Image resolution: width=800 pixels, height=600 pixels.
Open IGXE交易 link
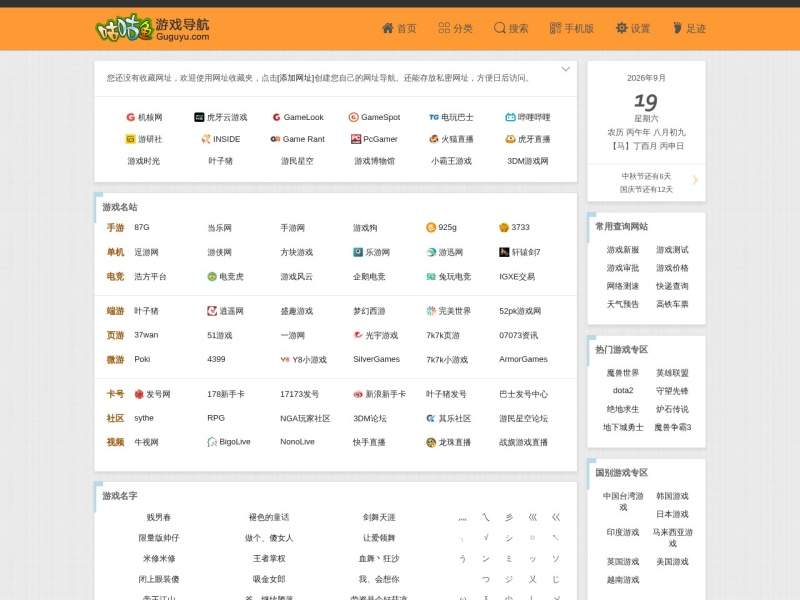tap(517, 277)
